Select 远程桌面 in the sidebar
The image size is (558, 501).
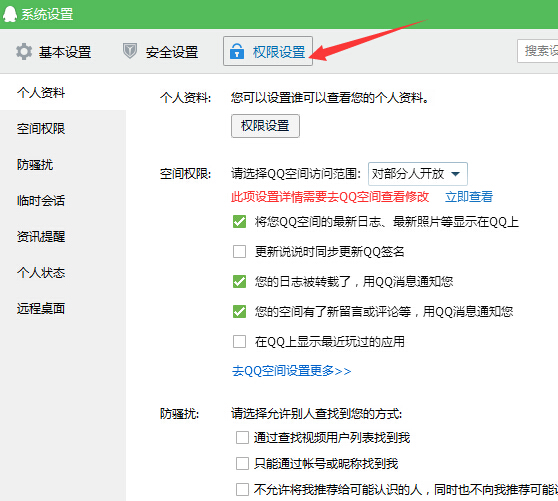(x=41, y=308)
